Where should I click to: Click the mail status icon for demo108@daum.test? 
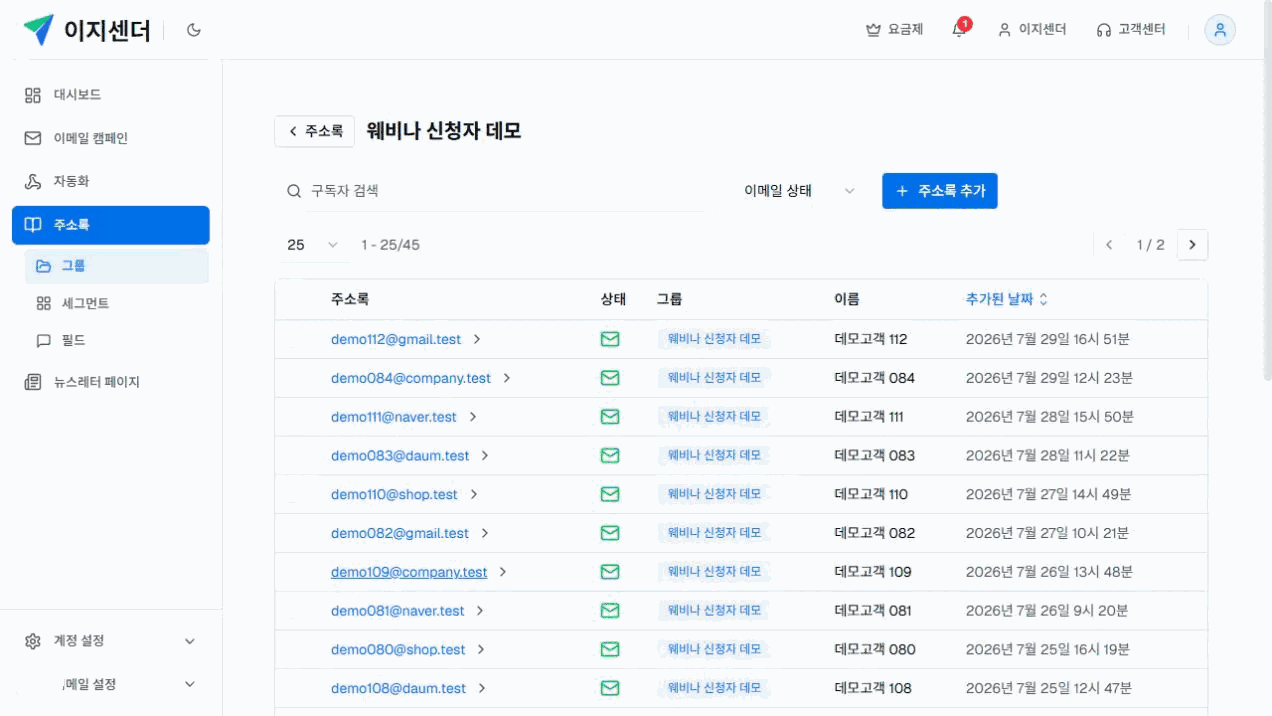tap(610, 688)
